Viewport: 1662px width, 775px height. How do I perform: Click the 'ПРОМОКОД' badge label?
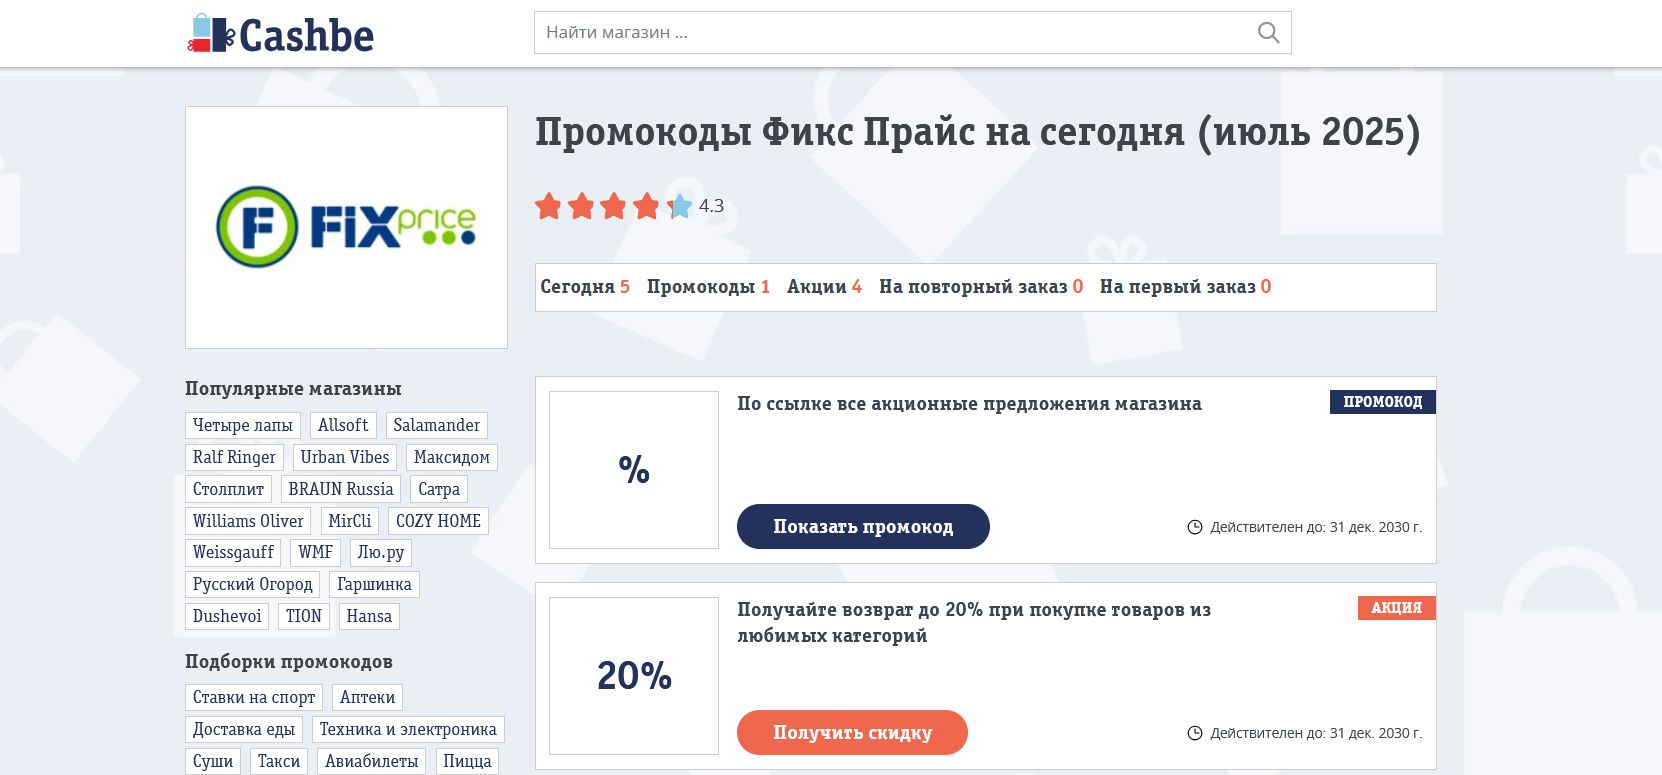coord(1383,402)
